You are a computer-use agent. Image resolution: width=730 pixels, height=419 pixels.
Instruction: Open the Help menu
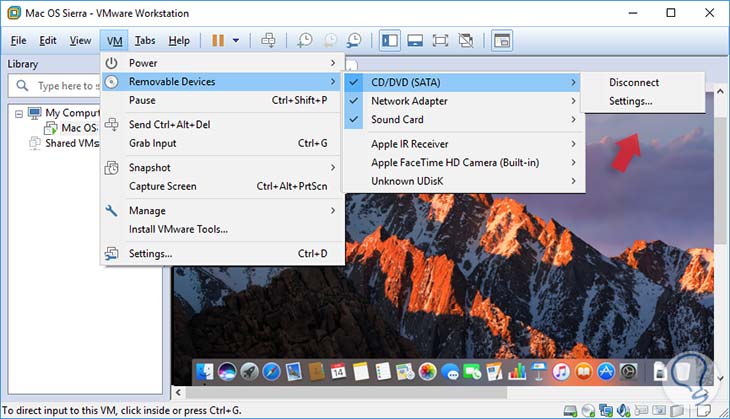point(179,41)
